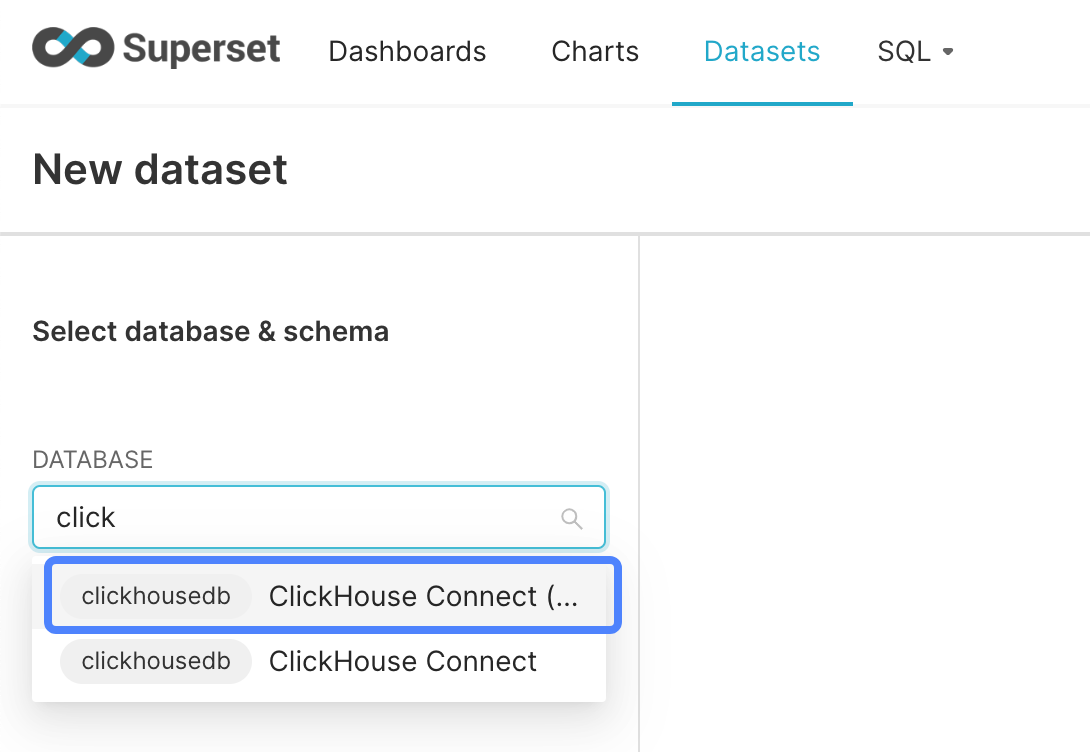The height and width of the screenshot is (752, 1090).
Task: Focus the database search box containing 'click'
Action: [x=319, y=517]
